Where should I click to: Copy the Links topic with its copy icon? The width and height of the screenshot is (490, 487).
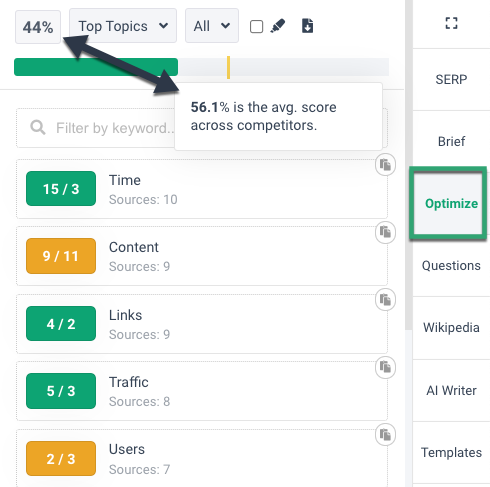[x=385, y=300]
